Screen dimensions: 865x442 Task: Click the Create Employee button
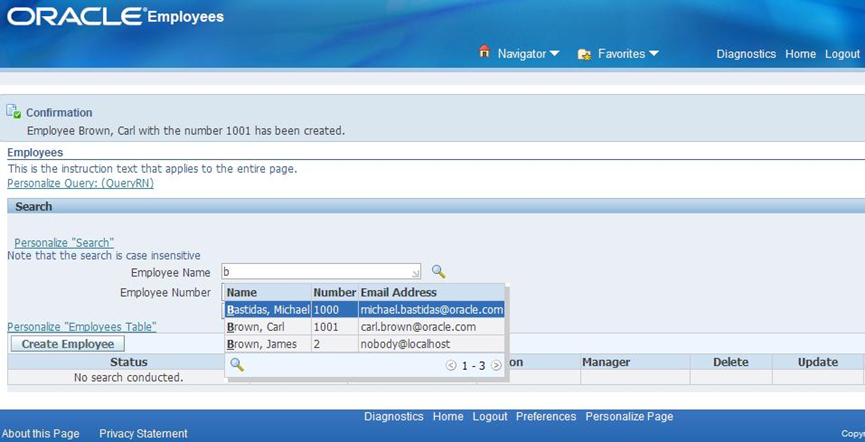pyautogui.click(x=68, y=344)
